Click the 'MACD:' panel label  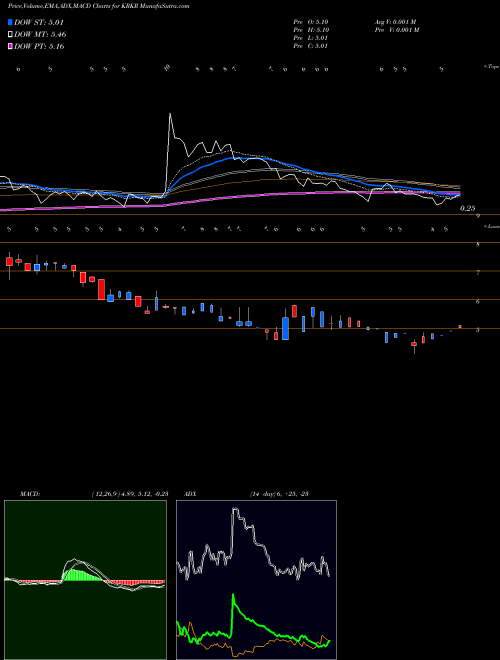click(x=30, y=494)
